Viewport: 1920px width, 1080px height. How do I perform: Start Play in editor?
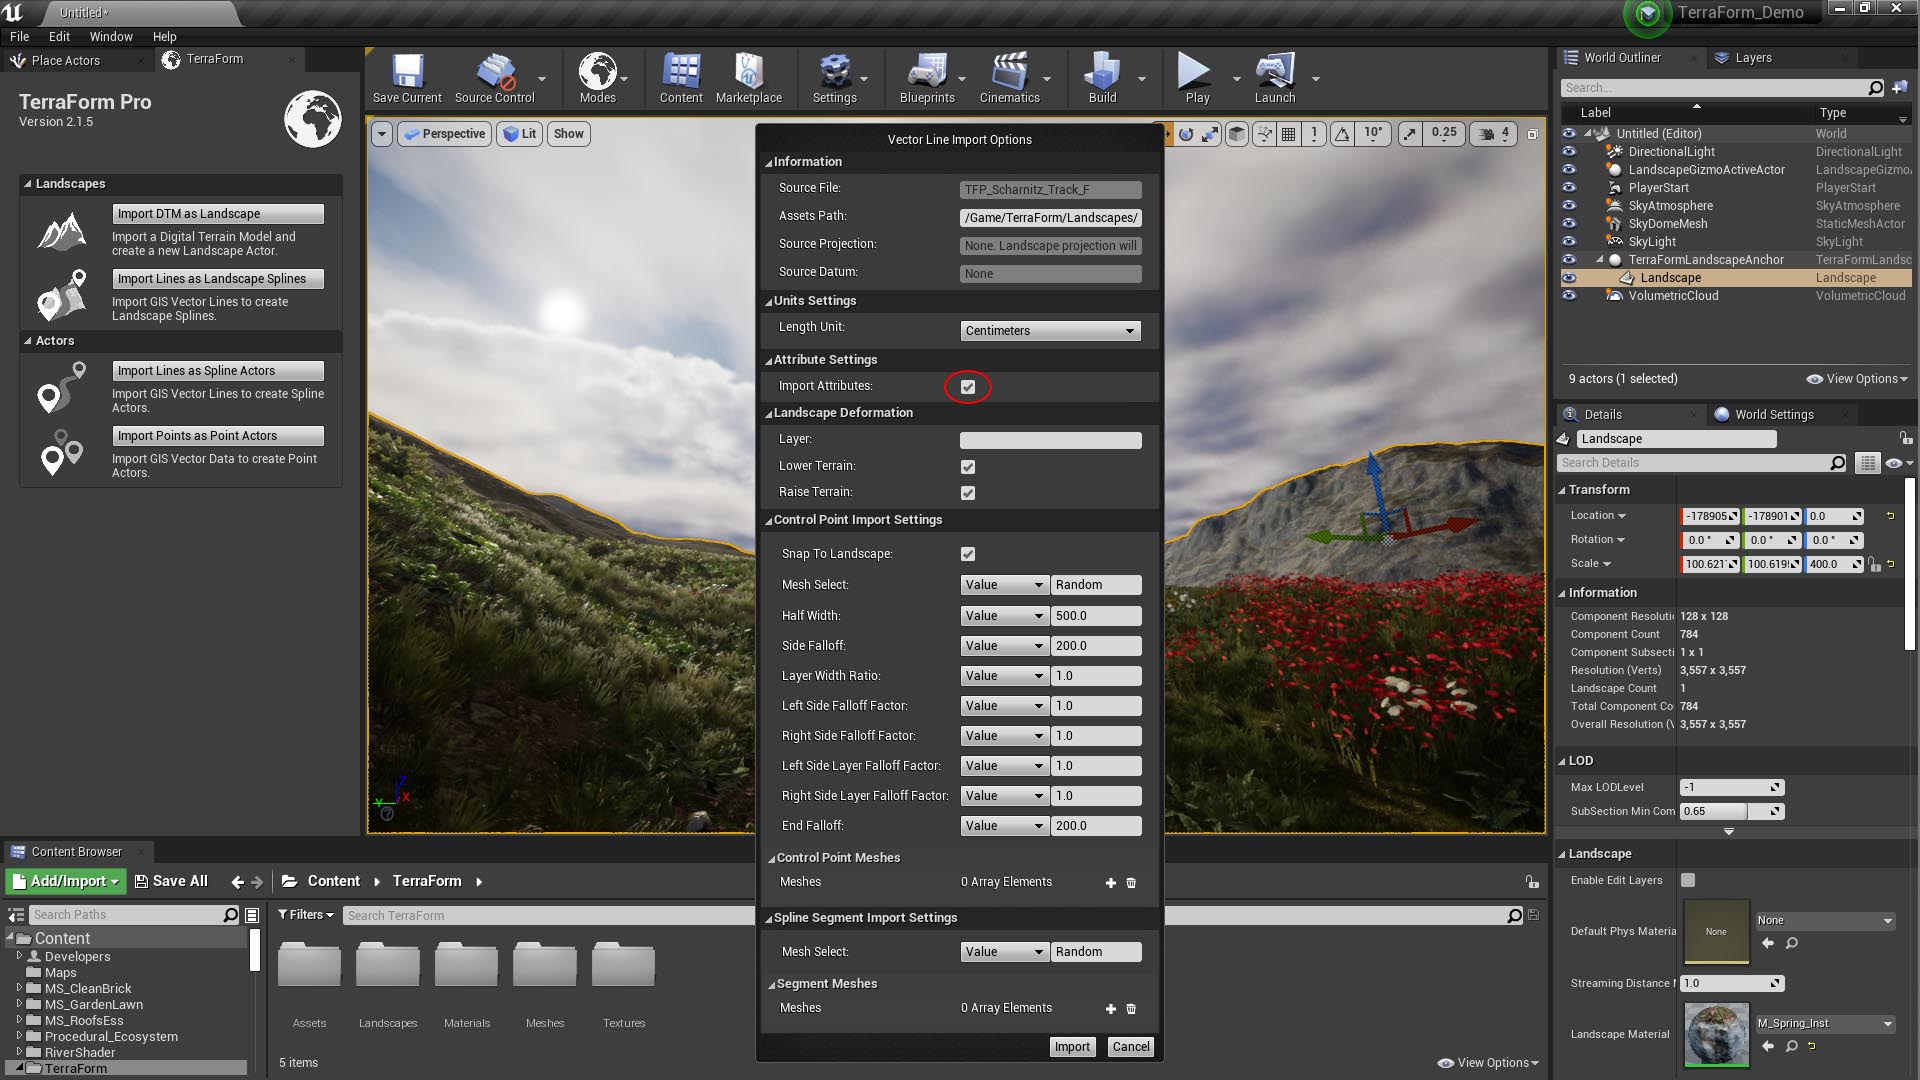point(1197,79)
